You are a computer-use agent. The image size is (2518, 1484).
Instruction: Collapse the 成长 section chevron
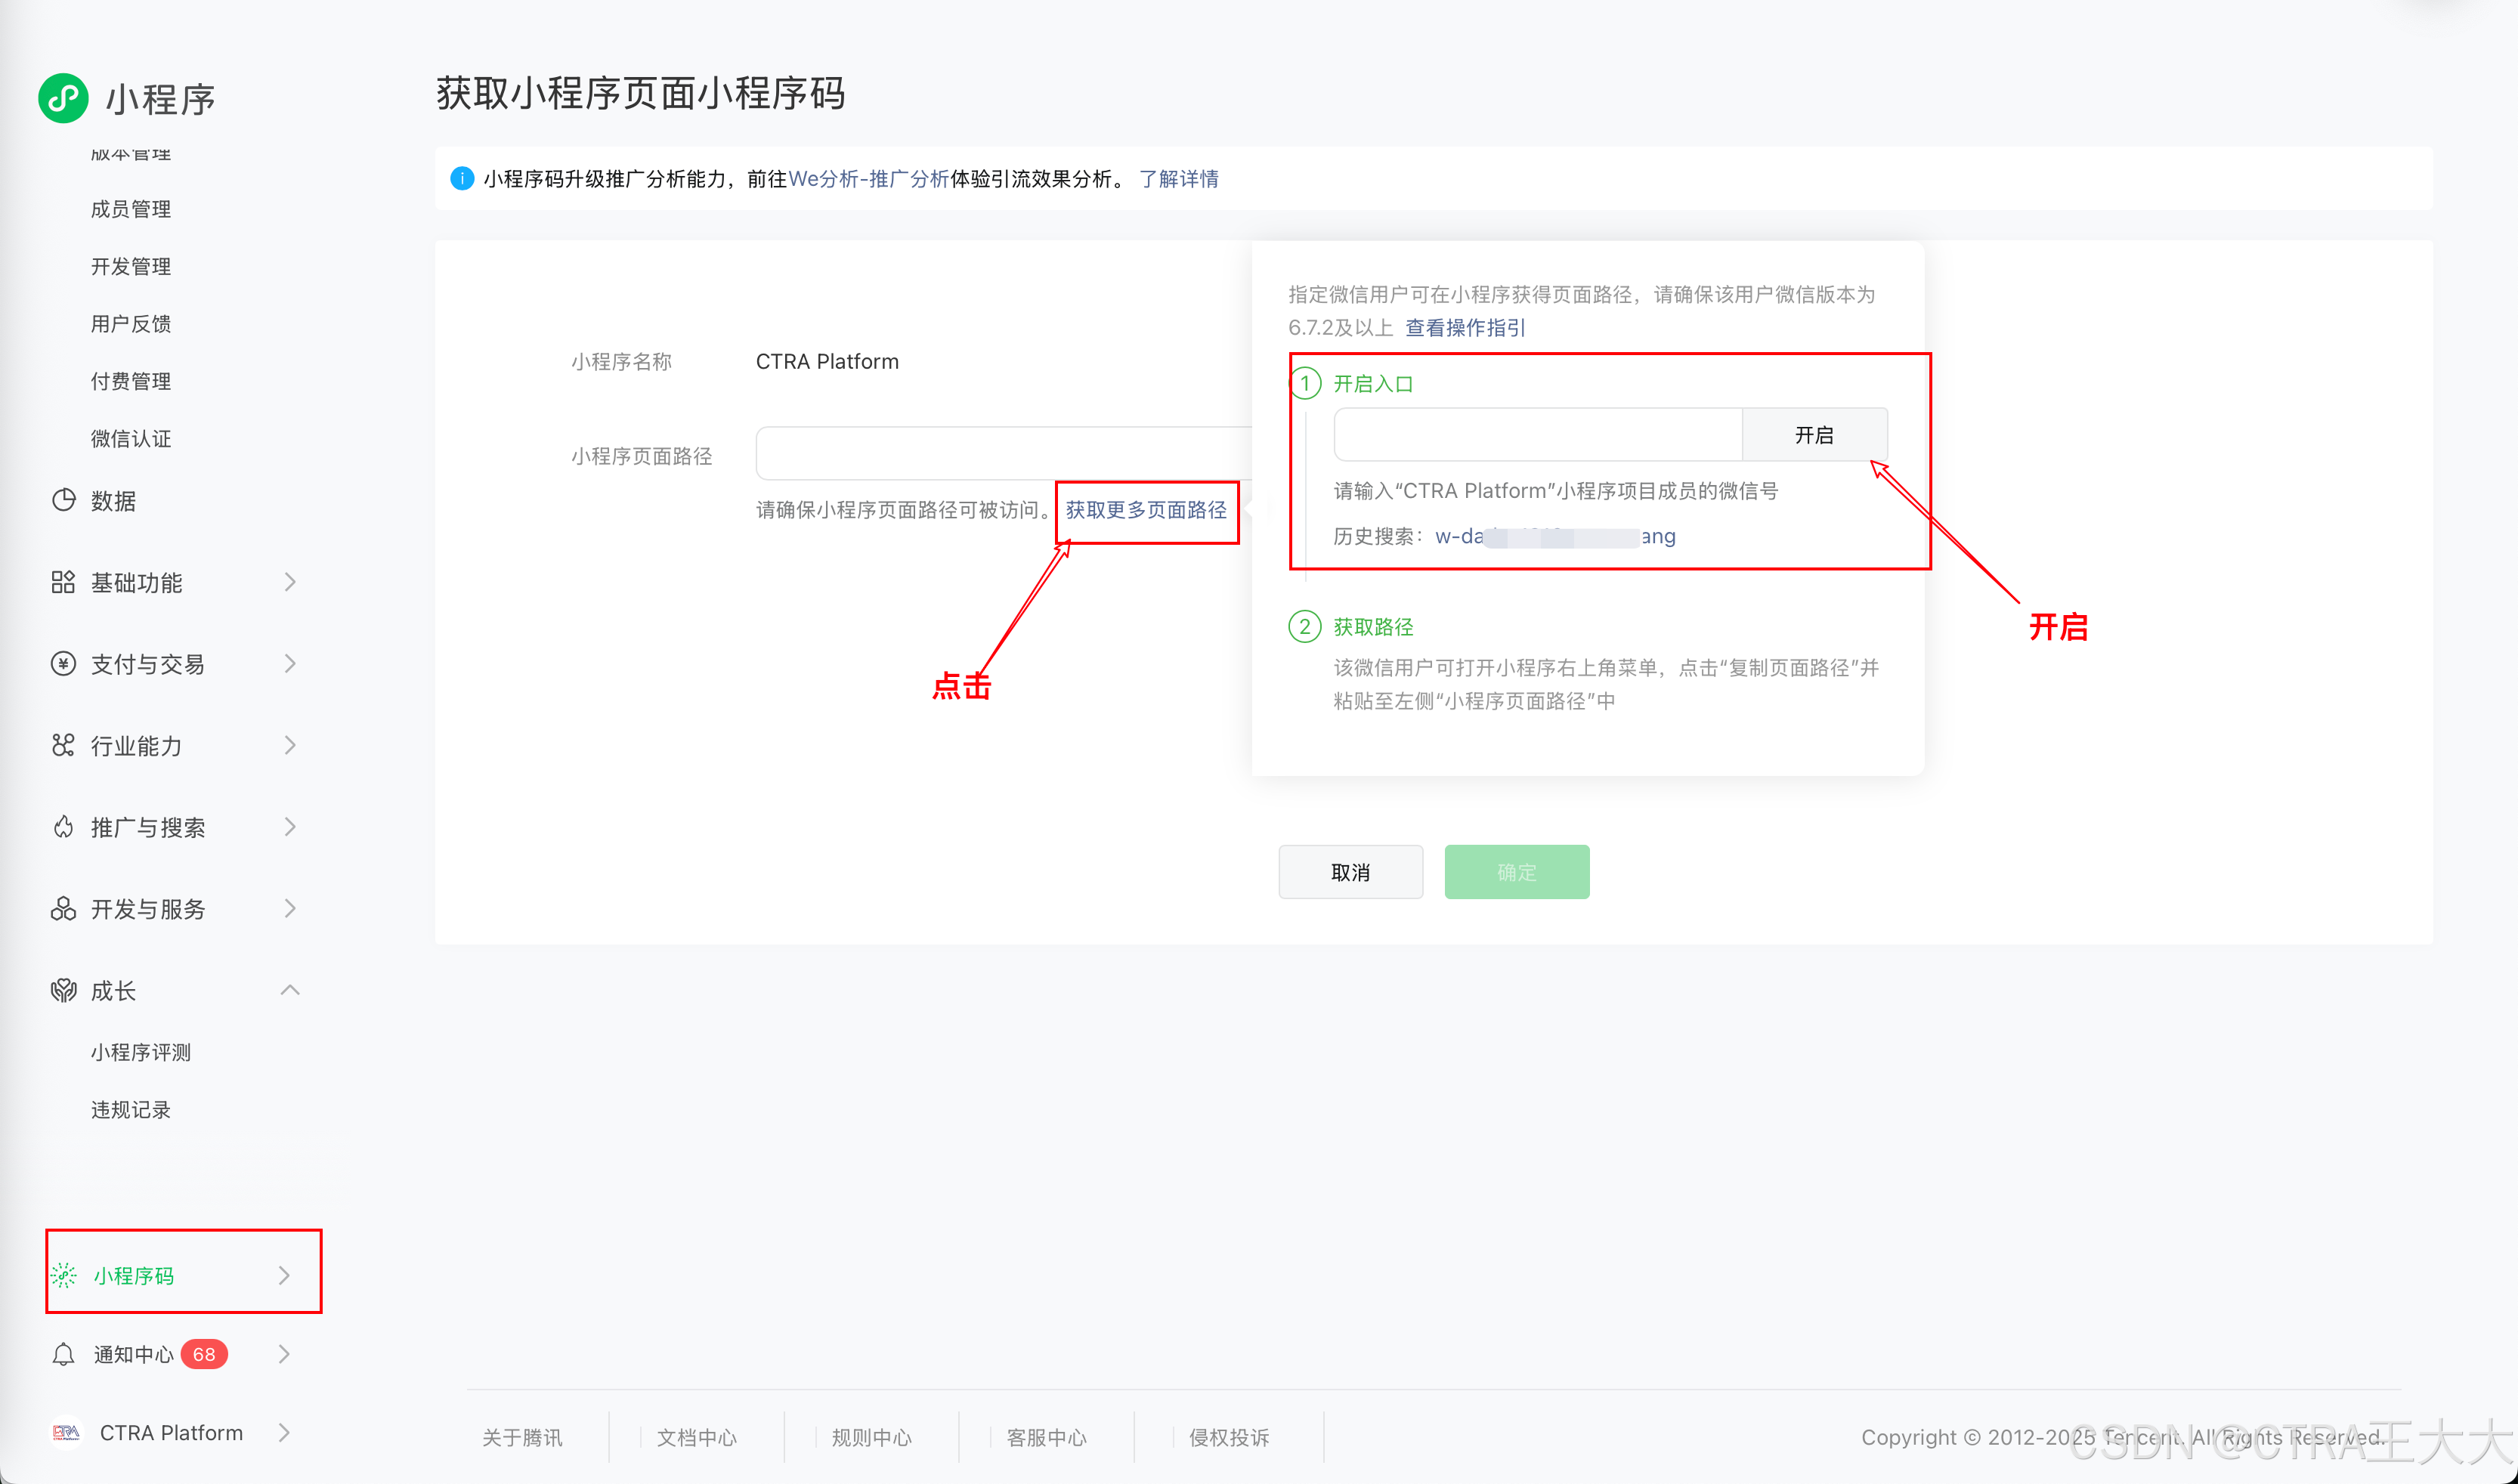pyautogui.click(x=290, y=990)
